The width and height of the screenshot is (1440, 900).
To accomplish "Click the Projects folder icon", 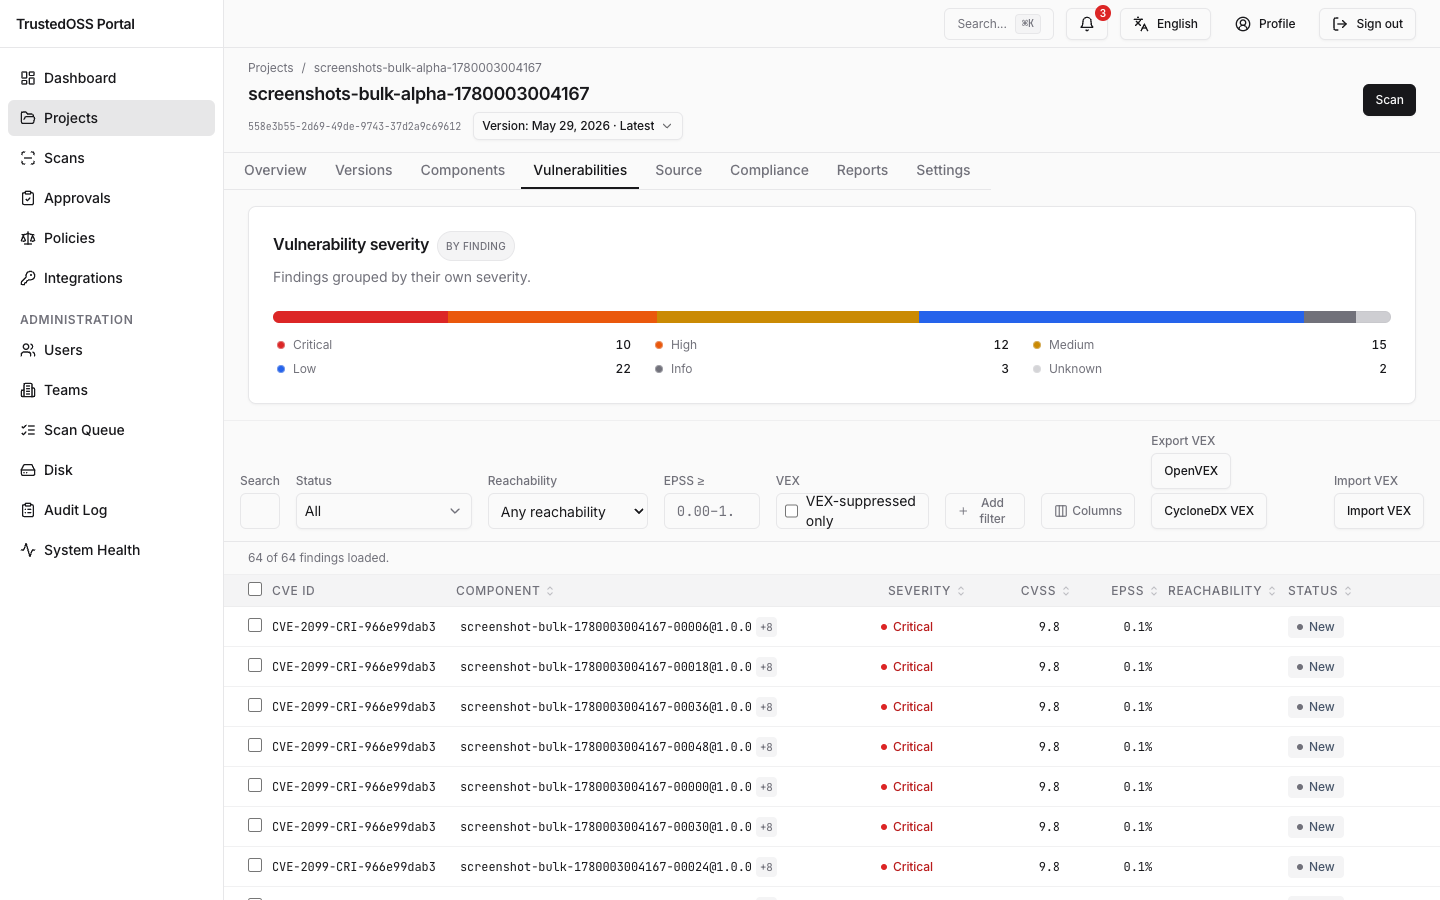I will [28, 118].
